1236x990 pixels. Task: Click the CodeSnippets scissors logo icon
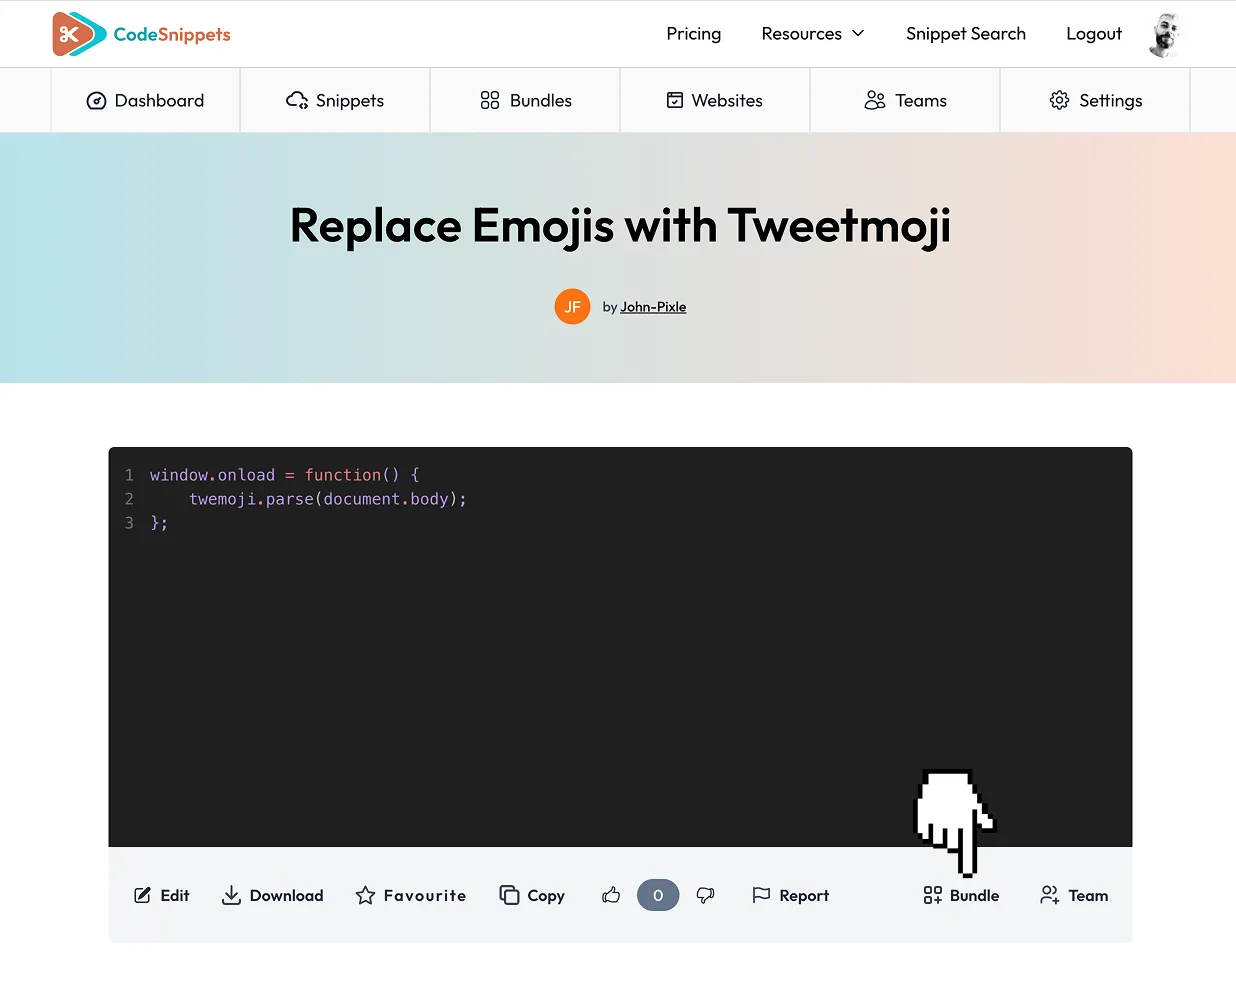pyautogui.click(x=79, y=34)
